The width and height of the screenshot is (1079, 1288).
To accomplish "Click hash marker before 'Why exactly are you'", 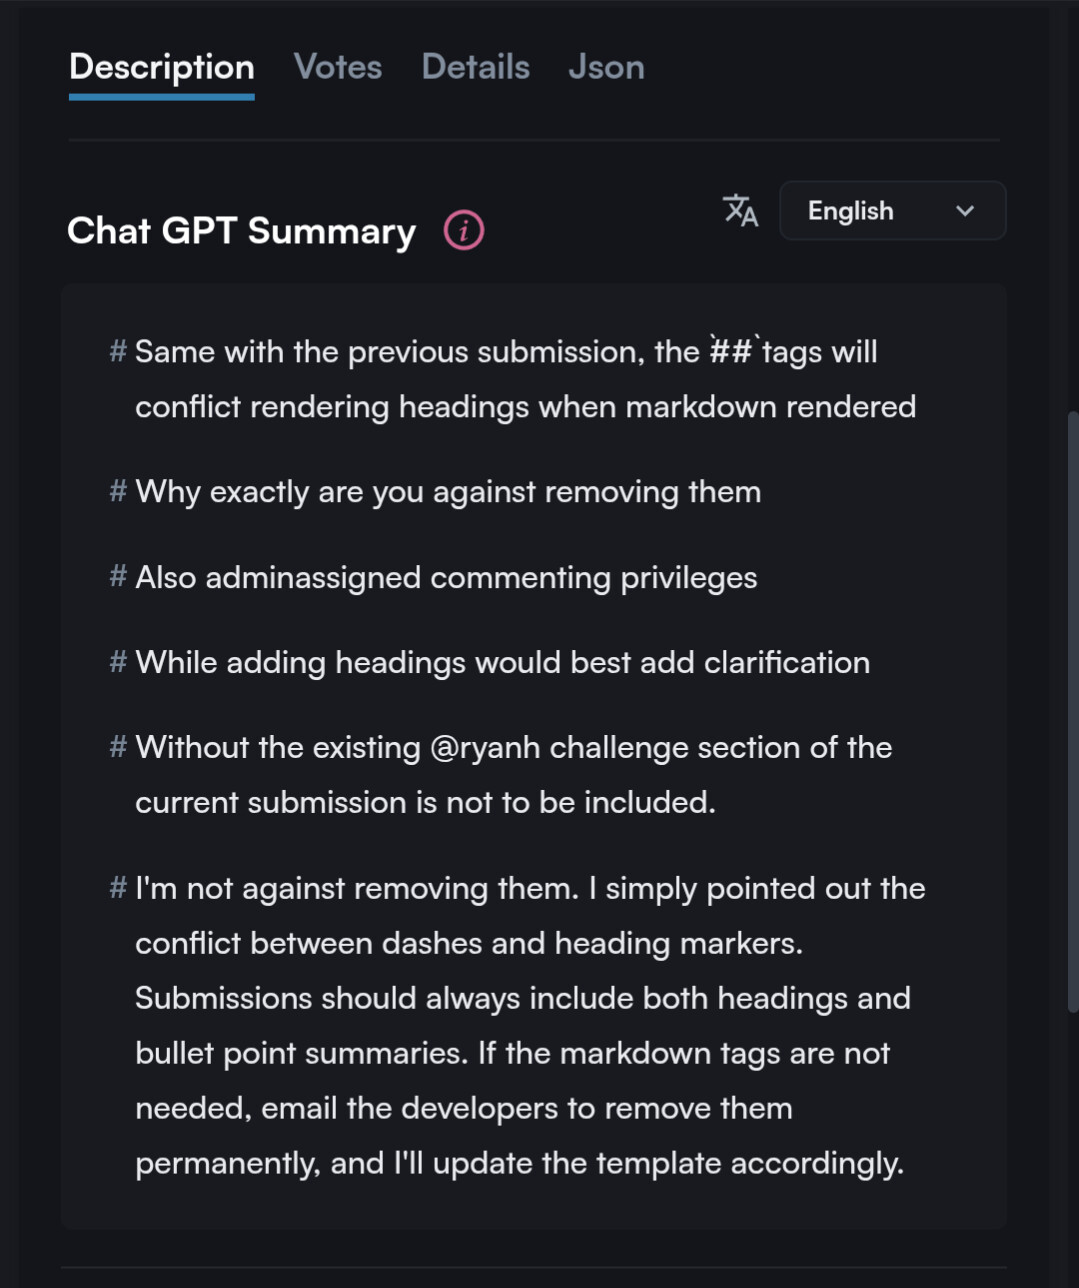I will 118,491.
